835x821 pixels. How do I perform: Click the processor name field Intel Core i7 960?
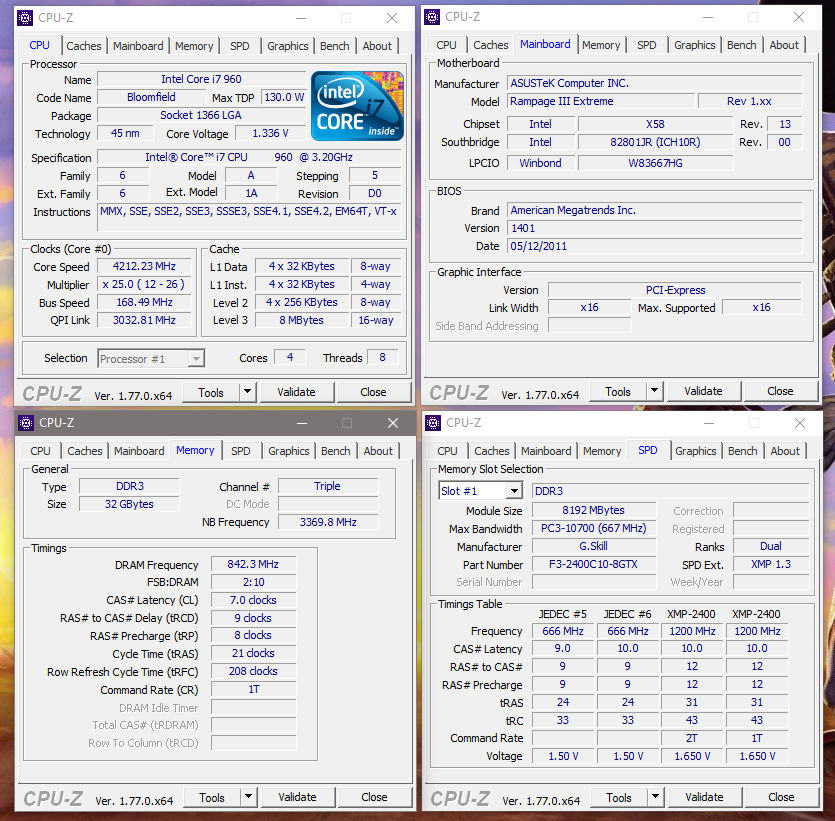pos(201,79)
